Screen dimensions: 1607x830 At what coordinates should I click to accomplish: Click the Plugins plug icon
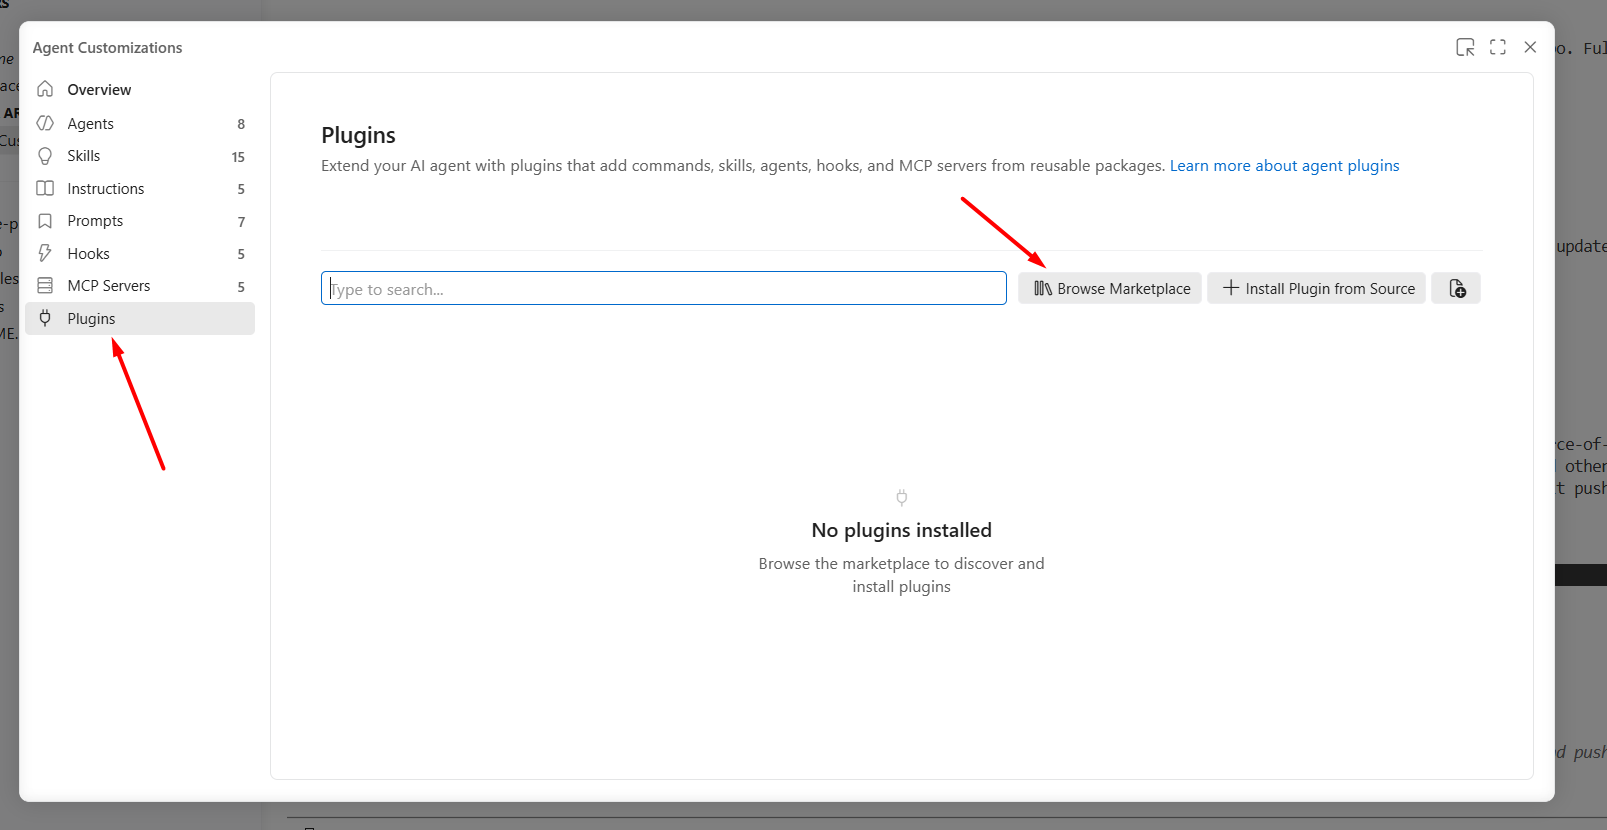pos(45,318)
